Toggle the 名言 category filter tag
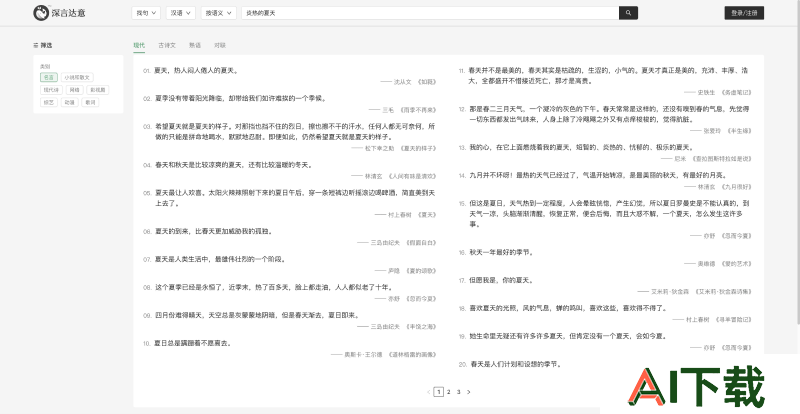This screenshot has width=800, height=414. tap(49, 78)
